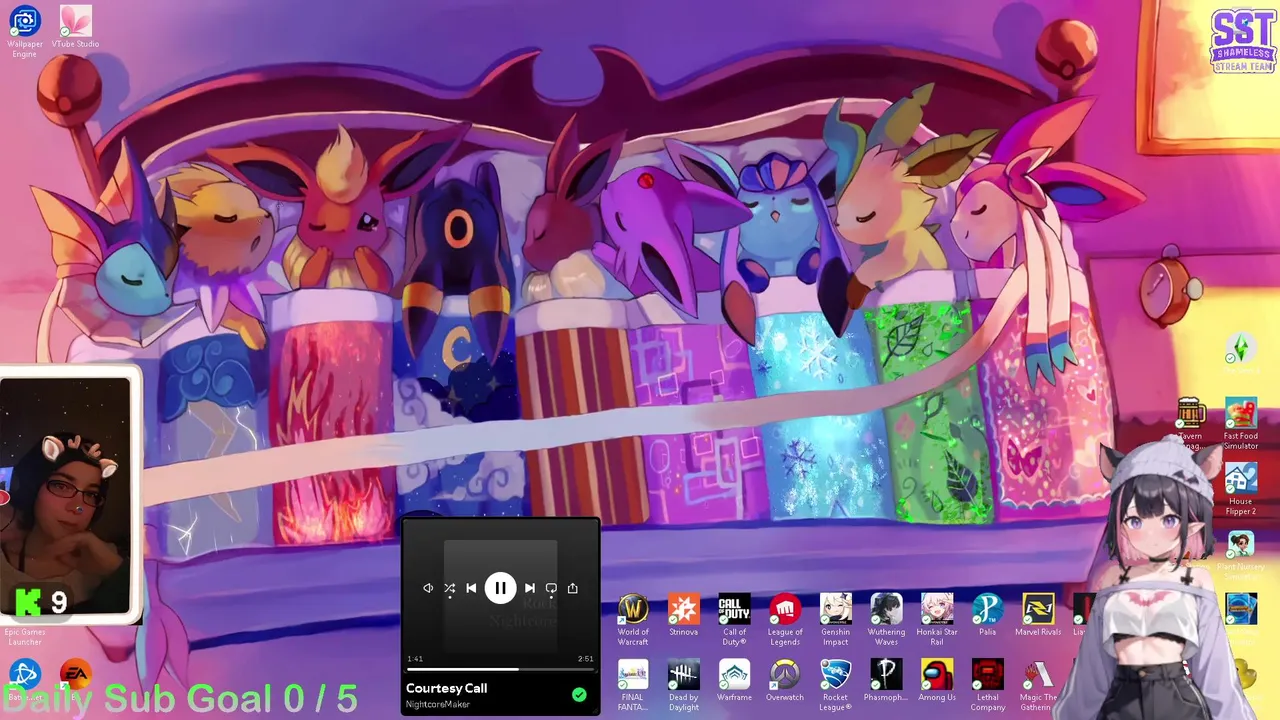1280x720 pixels.
Task: Seek within the song progress bar
Action: [x=500, y=669]
